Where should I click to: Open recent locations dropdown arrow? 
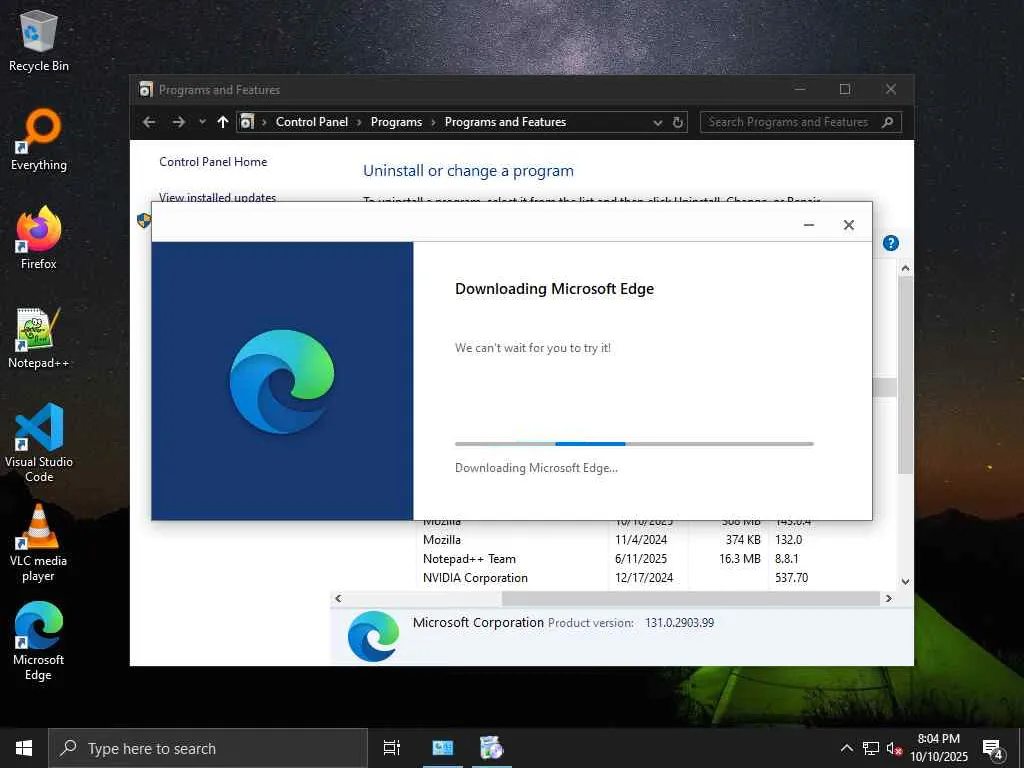coord(202,122)
